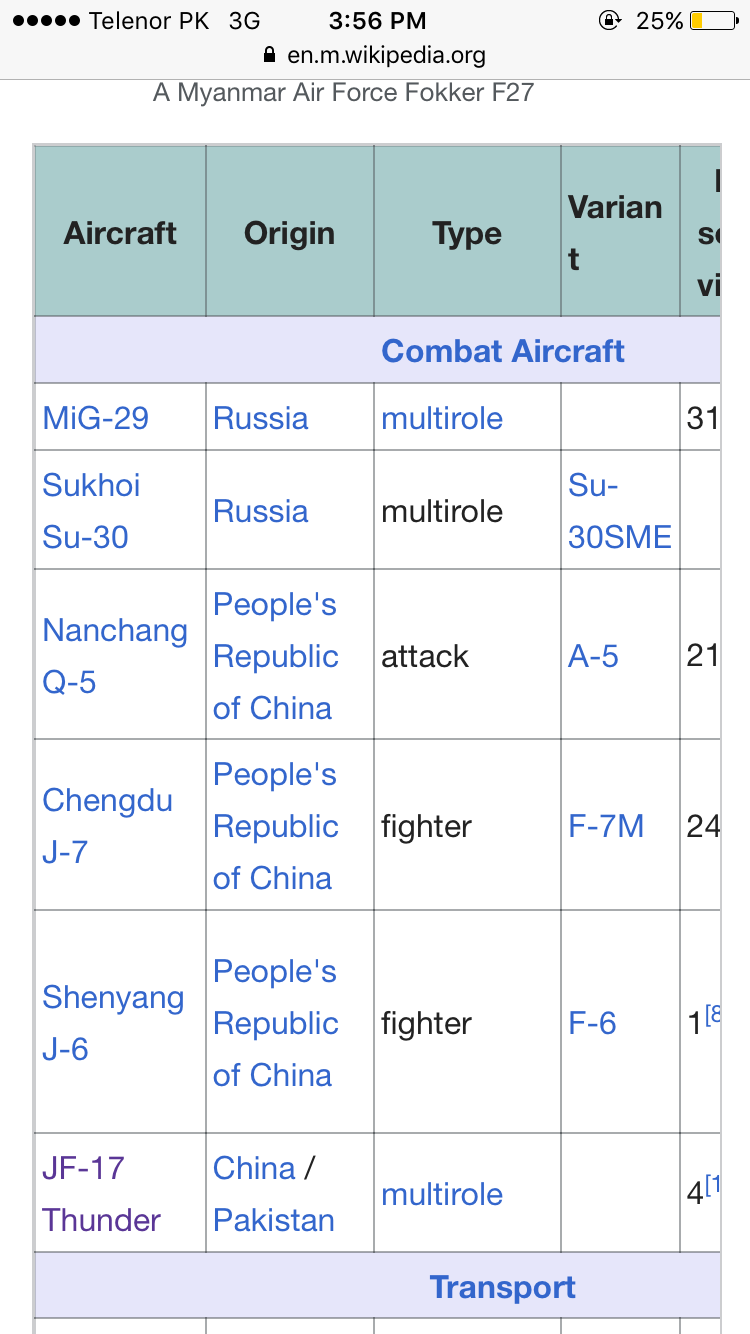Image resolution: width=750 pixels, height=1334 pixels.
Task: Open the Sukhoi Su-30 link
Action: tap(91, 511)
